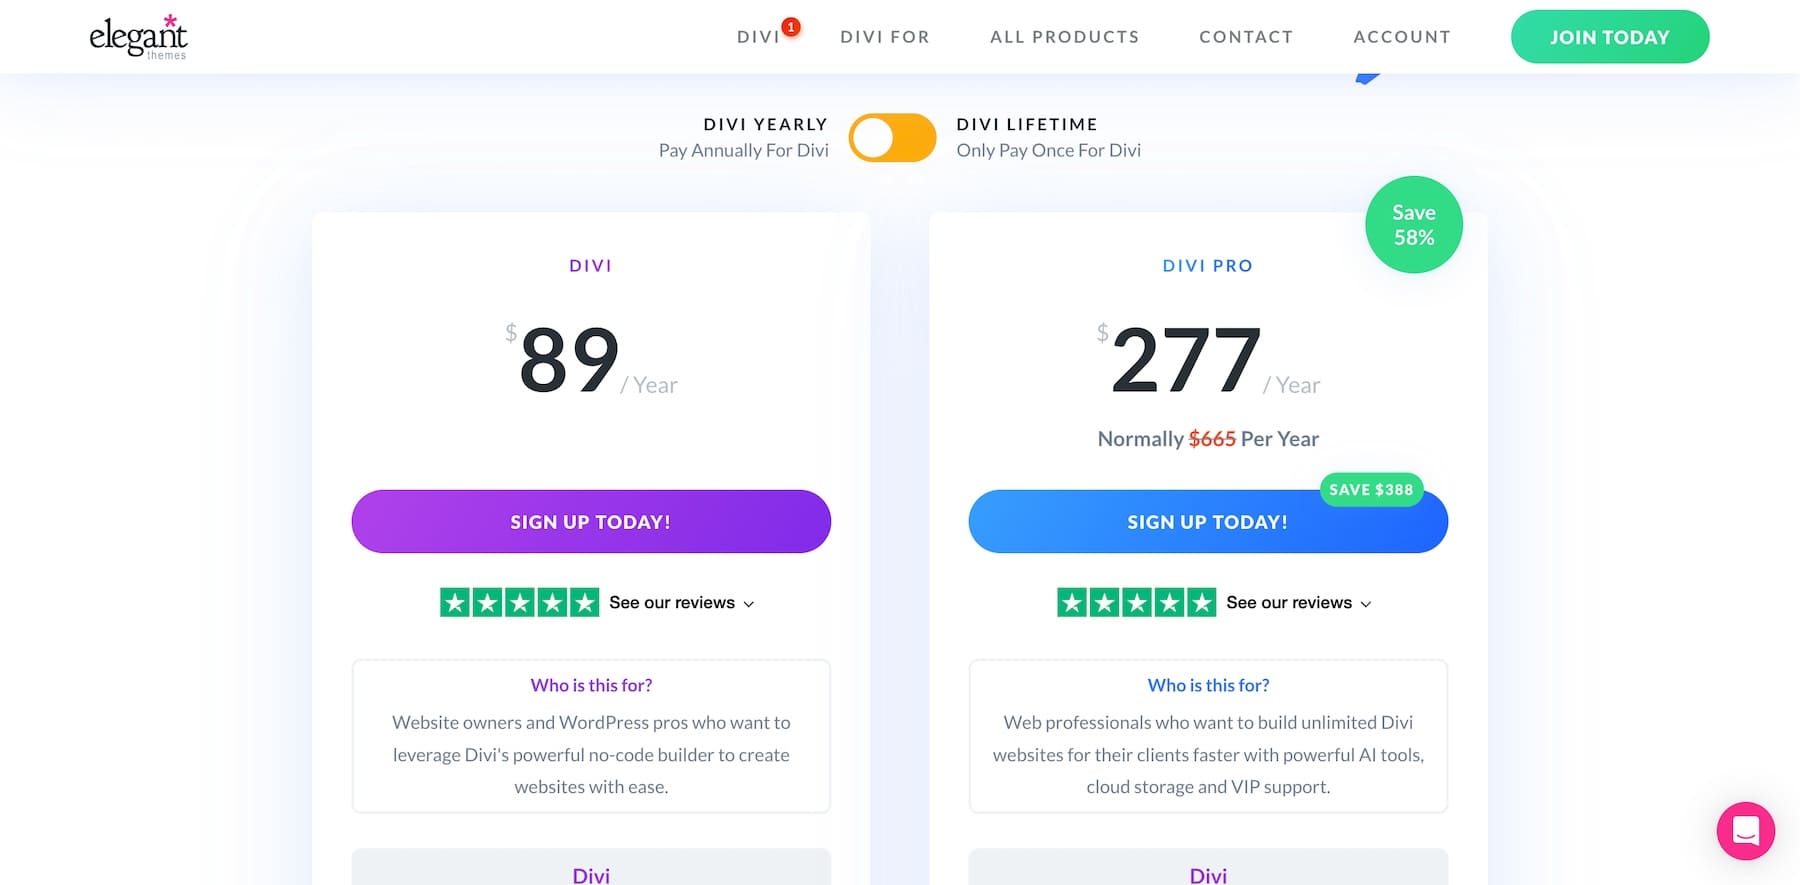
Task: Click the green JOIN TODAY button
Action: [1609, 36]
